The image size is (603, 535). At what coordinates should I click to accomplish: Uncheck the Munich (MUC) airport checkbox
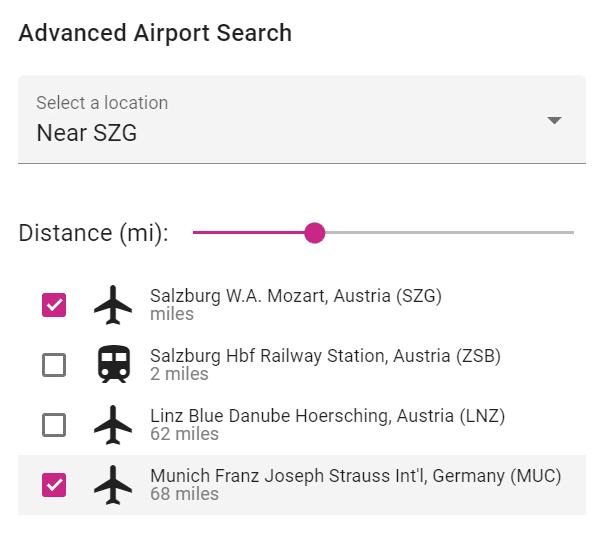click(x=54, y=485)
